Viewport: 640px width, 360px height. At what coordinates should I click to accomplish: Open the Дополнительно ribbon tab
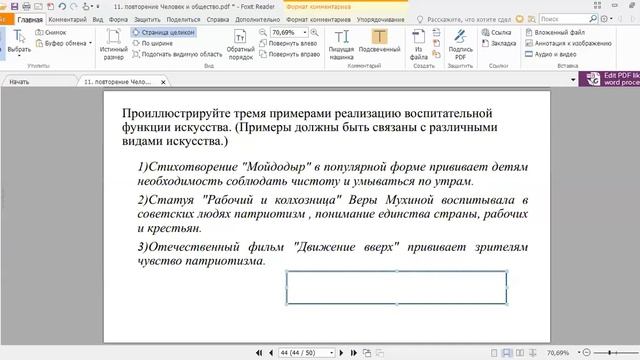point(257,19)
